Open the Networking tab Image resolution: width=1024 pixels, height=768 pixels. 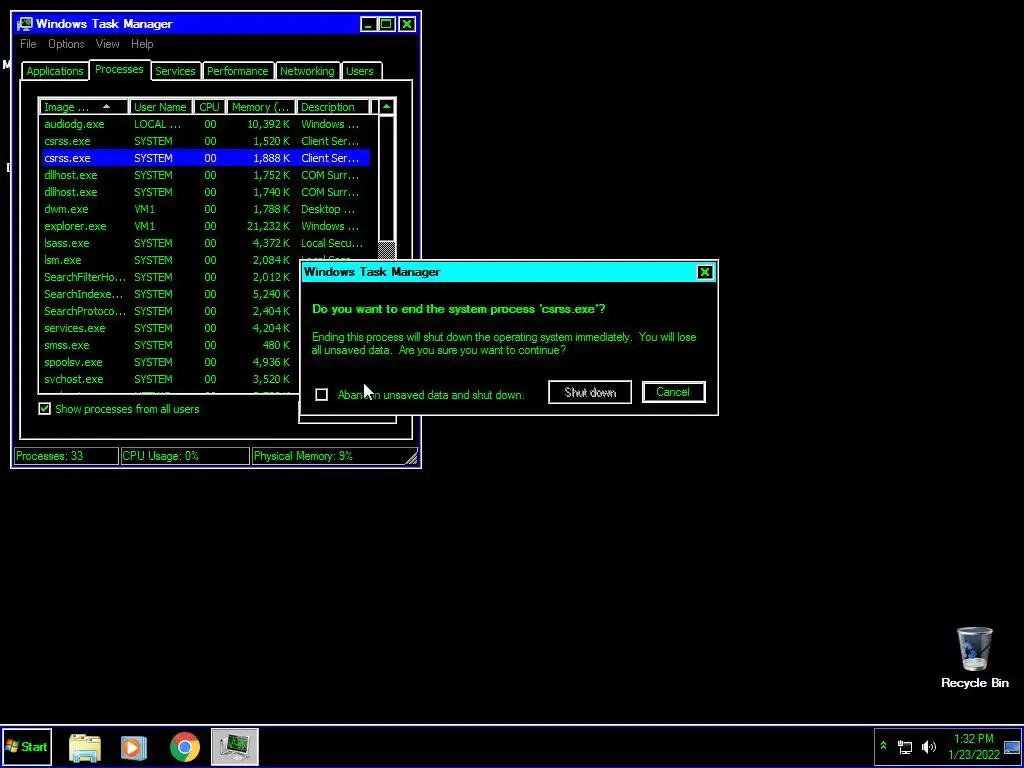tap(307, 71)
